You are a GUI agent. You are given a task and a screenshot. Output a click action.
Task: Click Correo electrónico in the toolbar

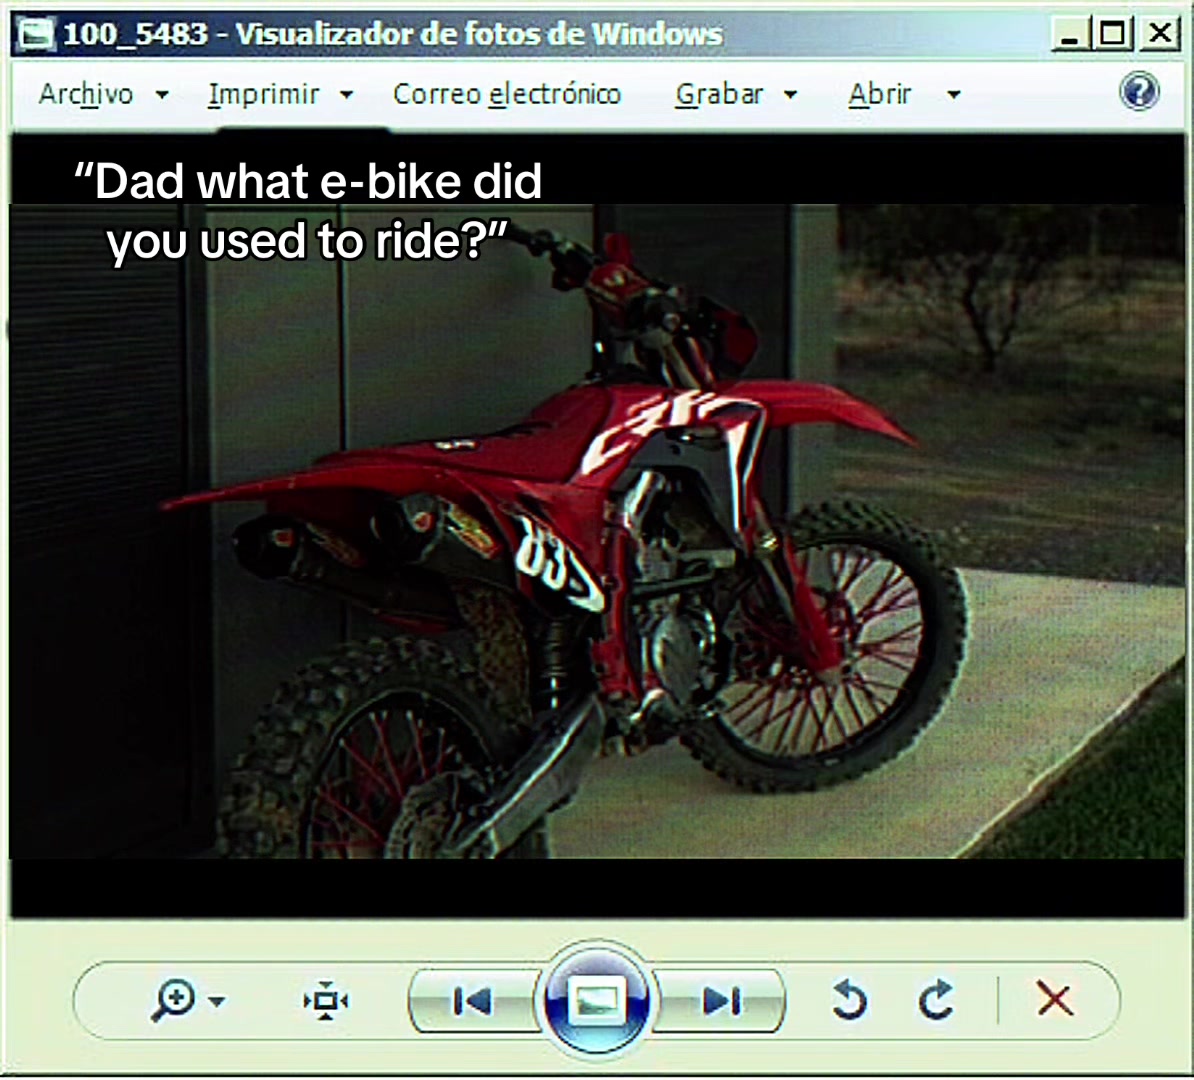click(507, 94)
